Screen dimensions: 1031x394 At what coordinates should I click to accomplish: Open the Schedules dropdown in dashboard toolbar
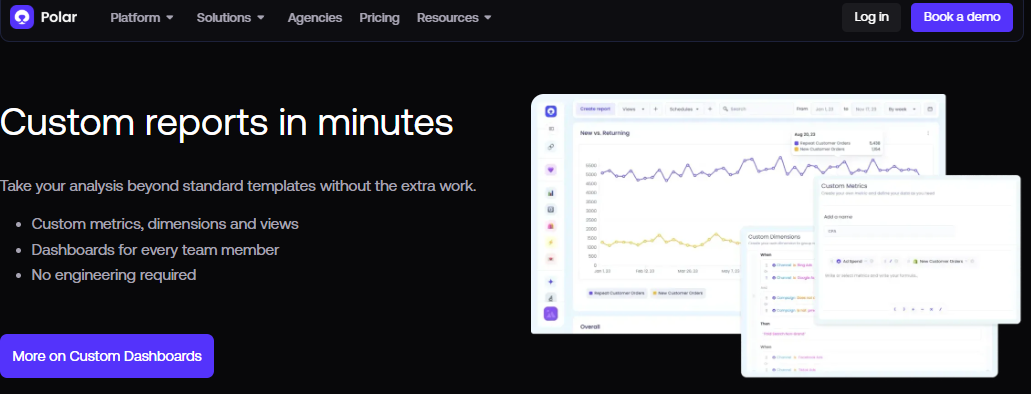[684, 109]
